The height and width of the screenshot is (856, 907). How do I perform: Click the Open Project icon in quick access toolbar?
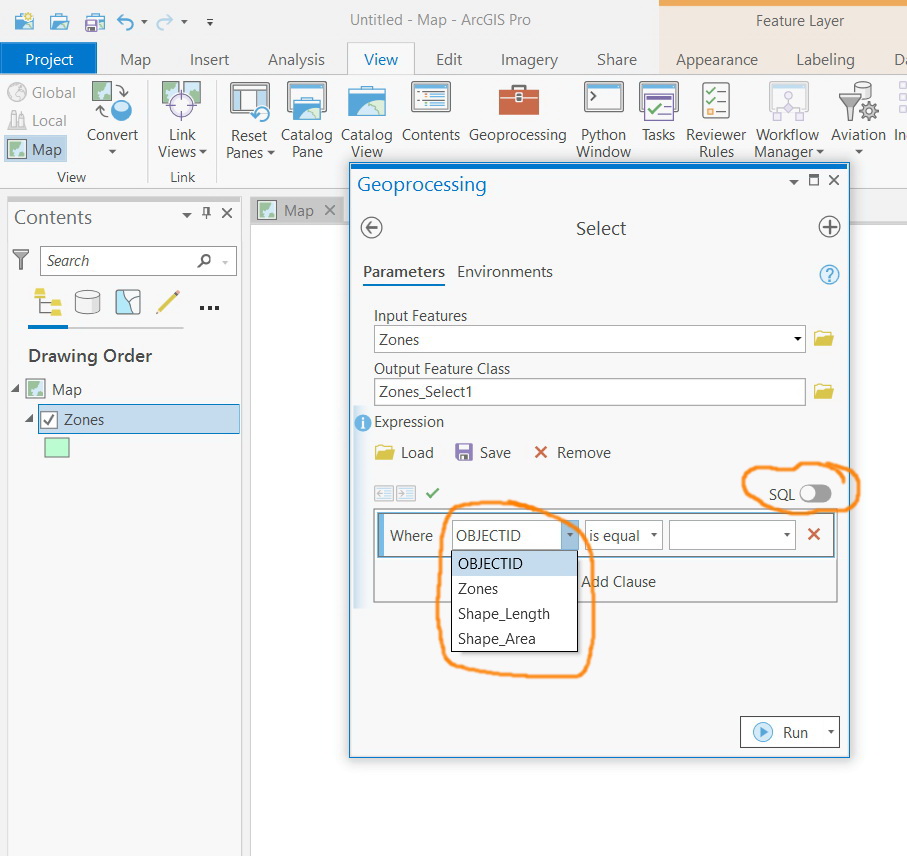(59, 22)
